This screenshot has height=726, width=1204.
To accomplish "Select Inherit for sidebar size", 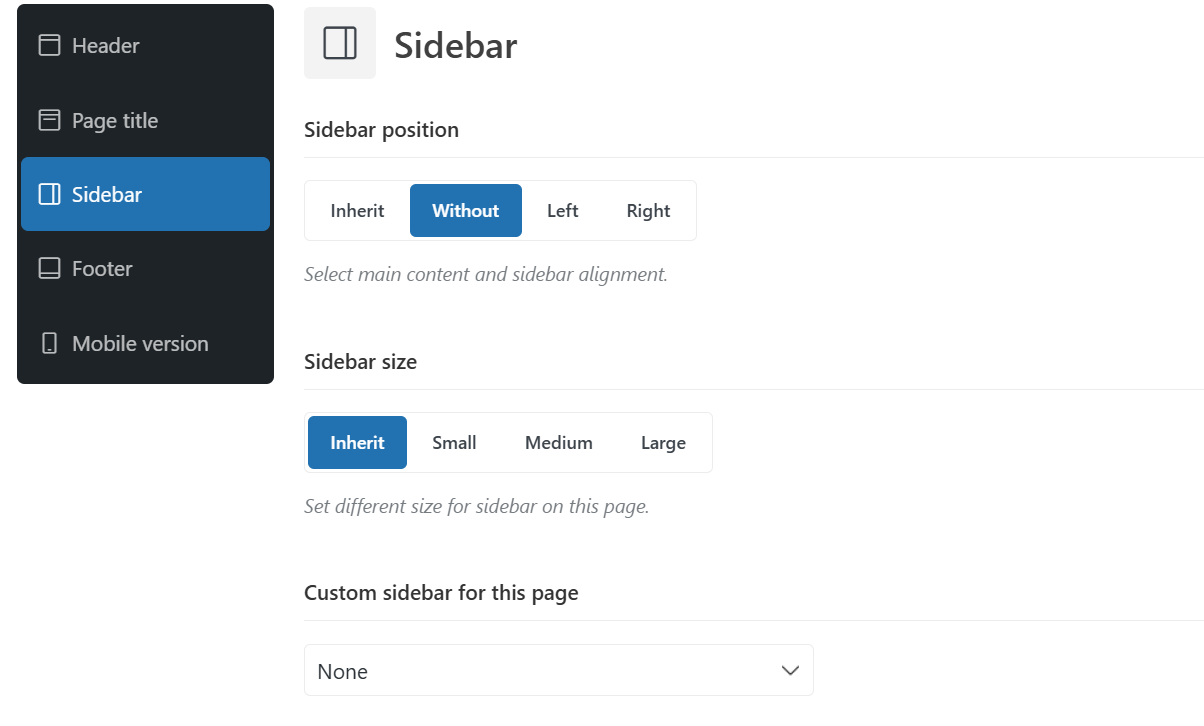I will tap(357, 443).
